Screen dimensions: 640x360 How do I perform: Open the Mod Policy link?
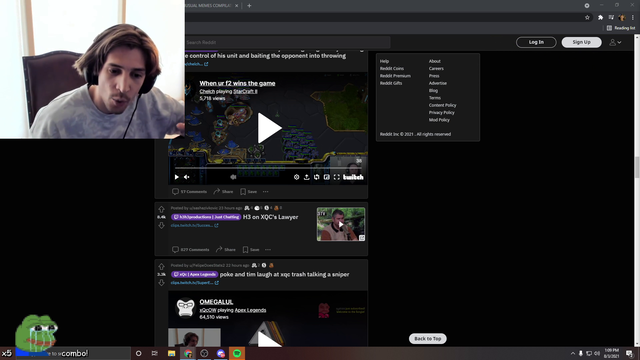pyautogui.click(x=439, y=120)
